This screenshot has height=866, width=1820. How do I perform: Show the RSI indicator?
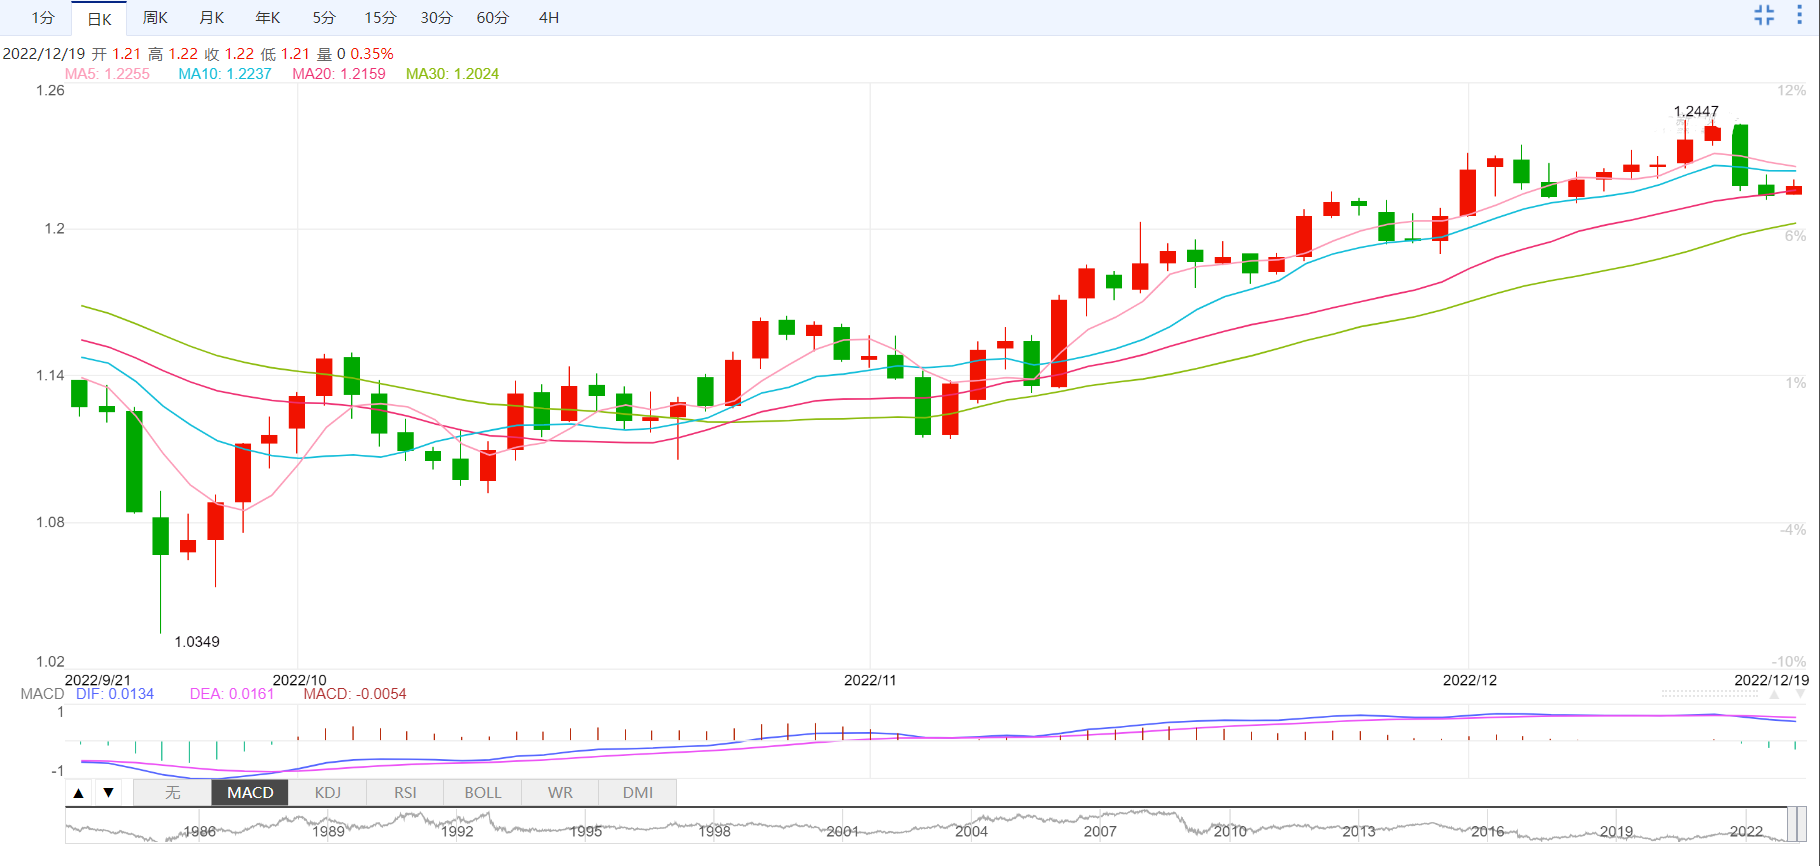coord(405,793)
